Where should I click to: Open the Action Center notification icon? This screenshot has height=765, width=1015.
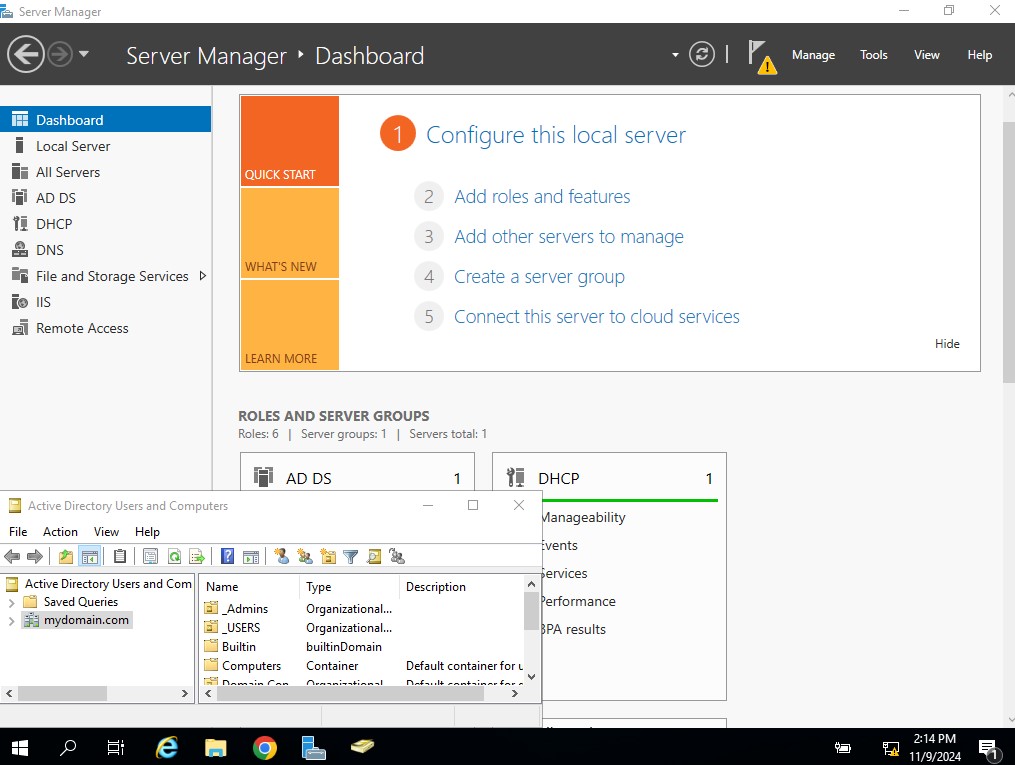pyautogui.click(x=988, y=749)
